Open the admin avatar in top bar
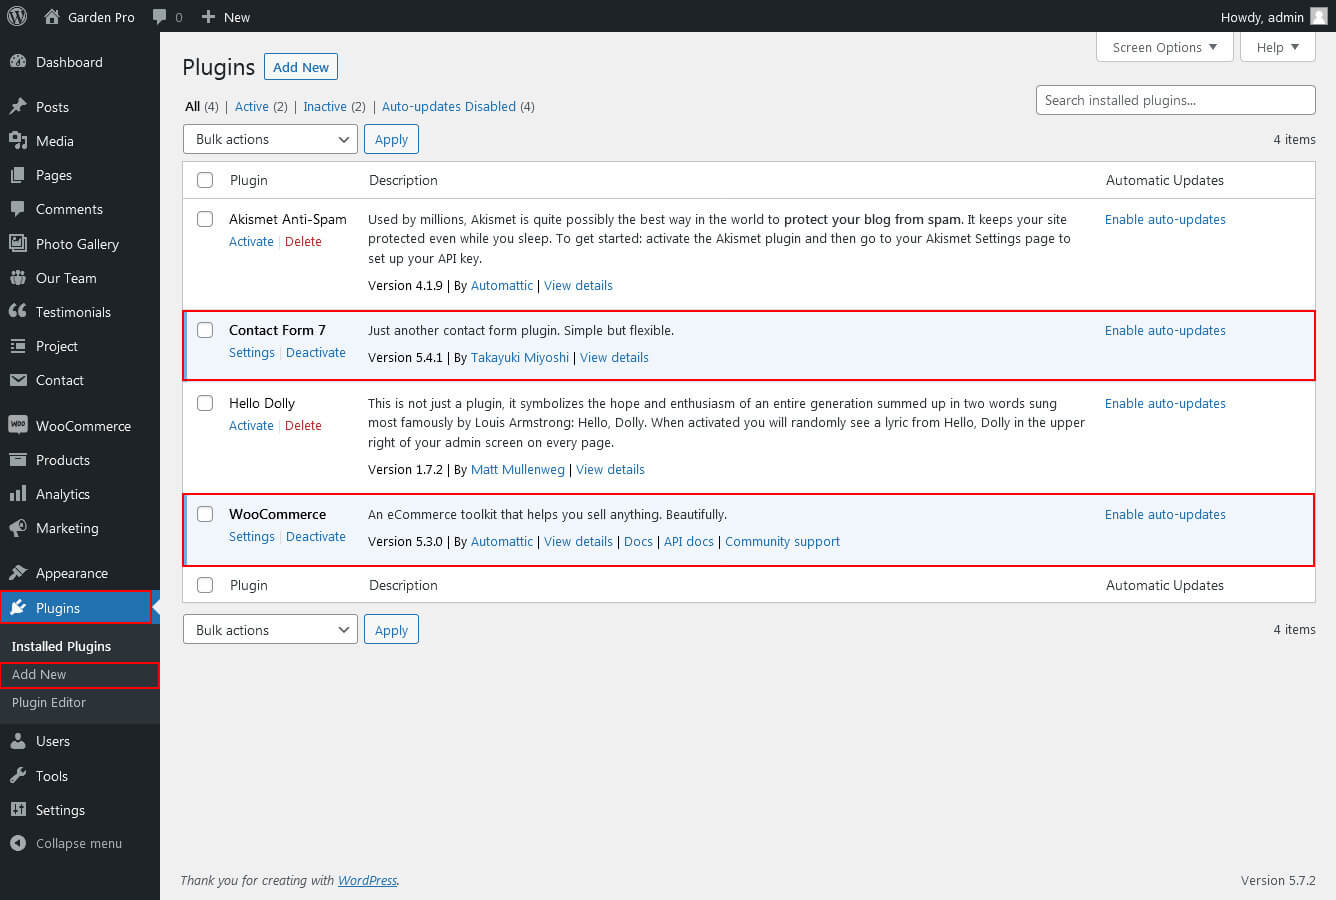 pyautogui.click(x=1318, y=16)
